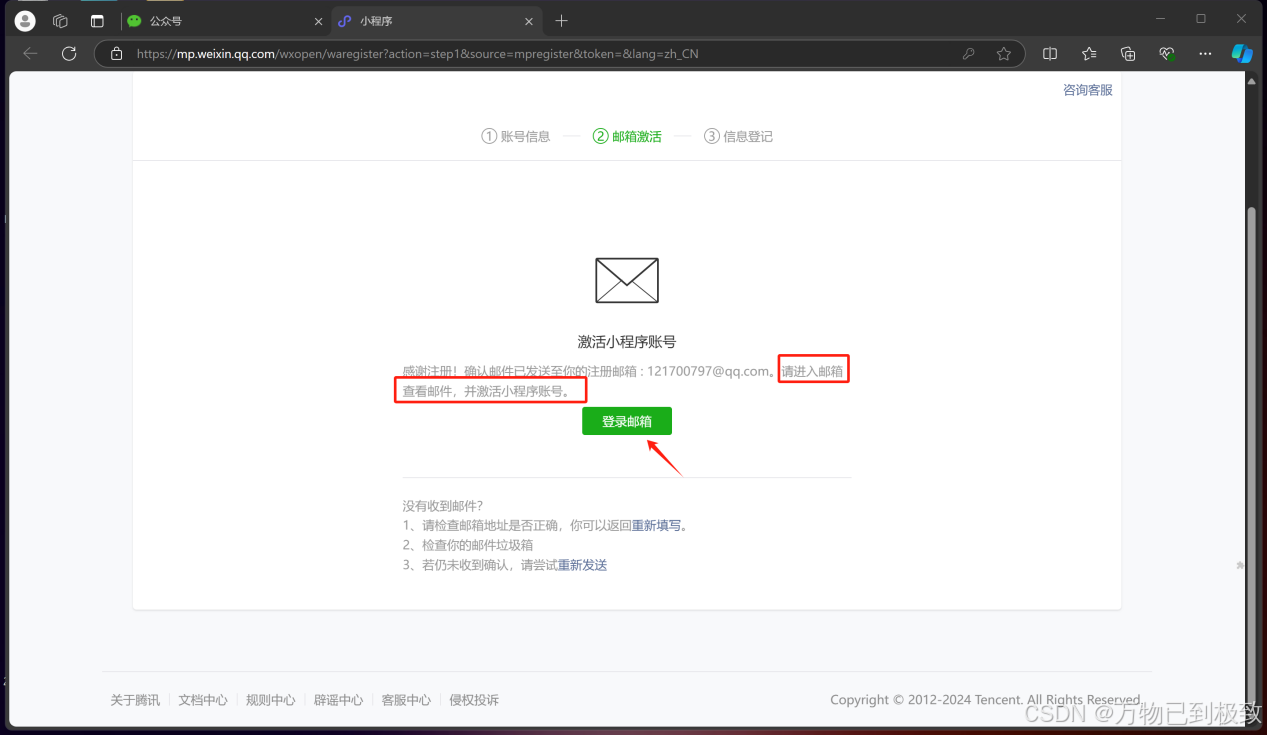Open the password key icon in address bar
Viewport: 1267px width, 735px height.
[x=968, y=54]
